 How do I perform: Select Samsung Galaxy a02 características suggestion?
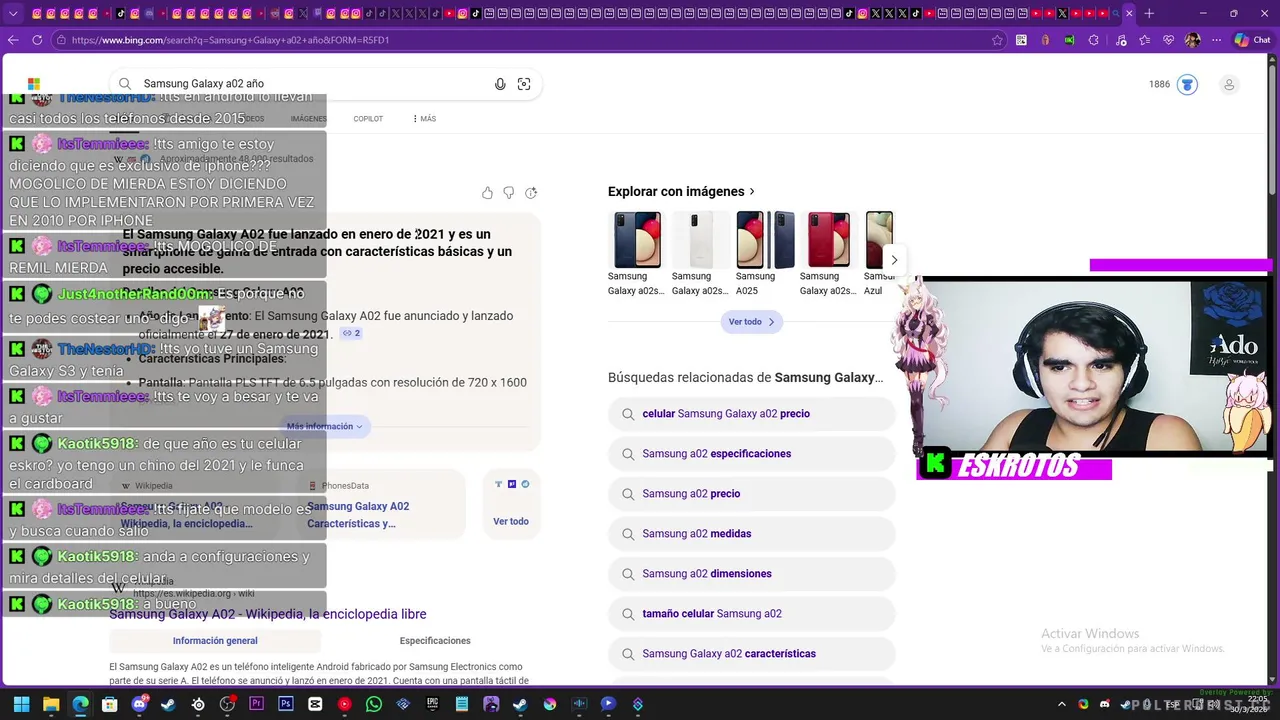pos(751,654)
